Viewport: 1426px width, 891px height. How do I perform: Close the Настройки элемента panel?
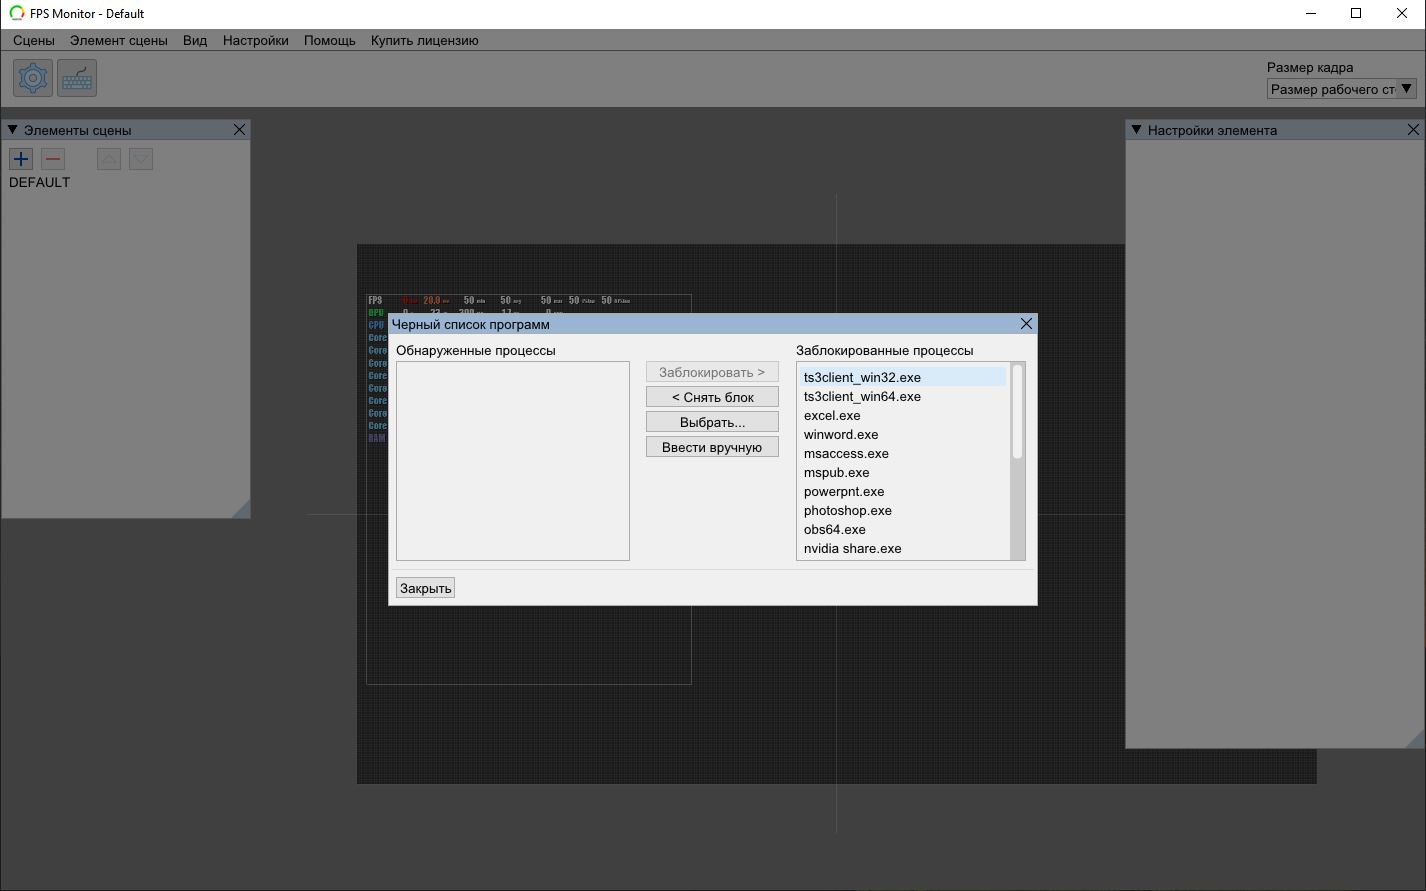coord(1413,130)
